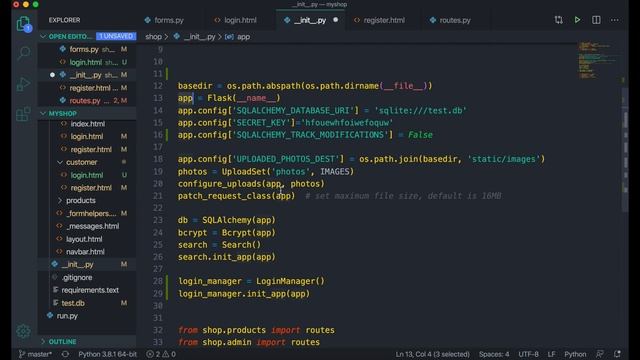The image size is (640, 360).
Task: Open the errors and warnings counter
Action: tap(161, 354)
